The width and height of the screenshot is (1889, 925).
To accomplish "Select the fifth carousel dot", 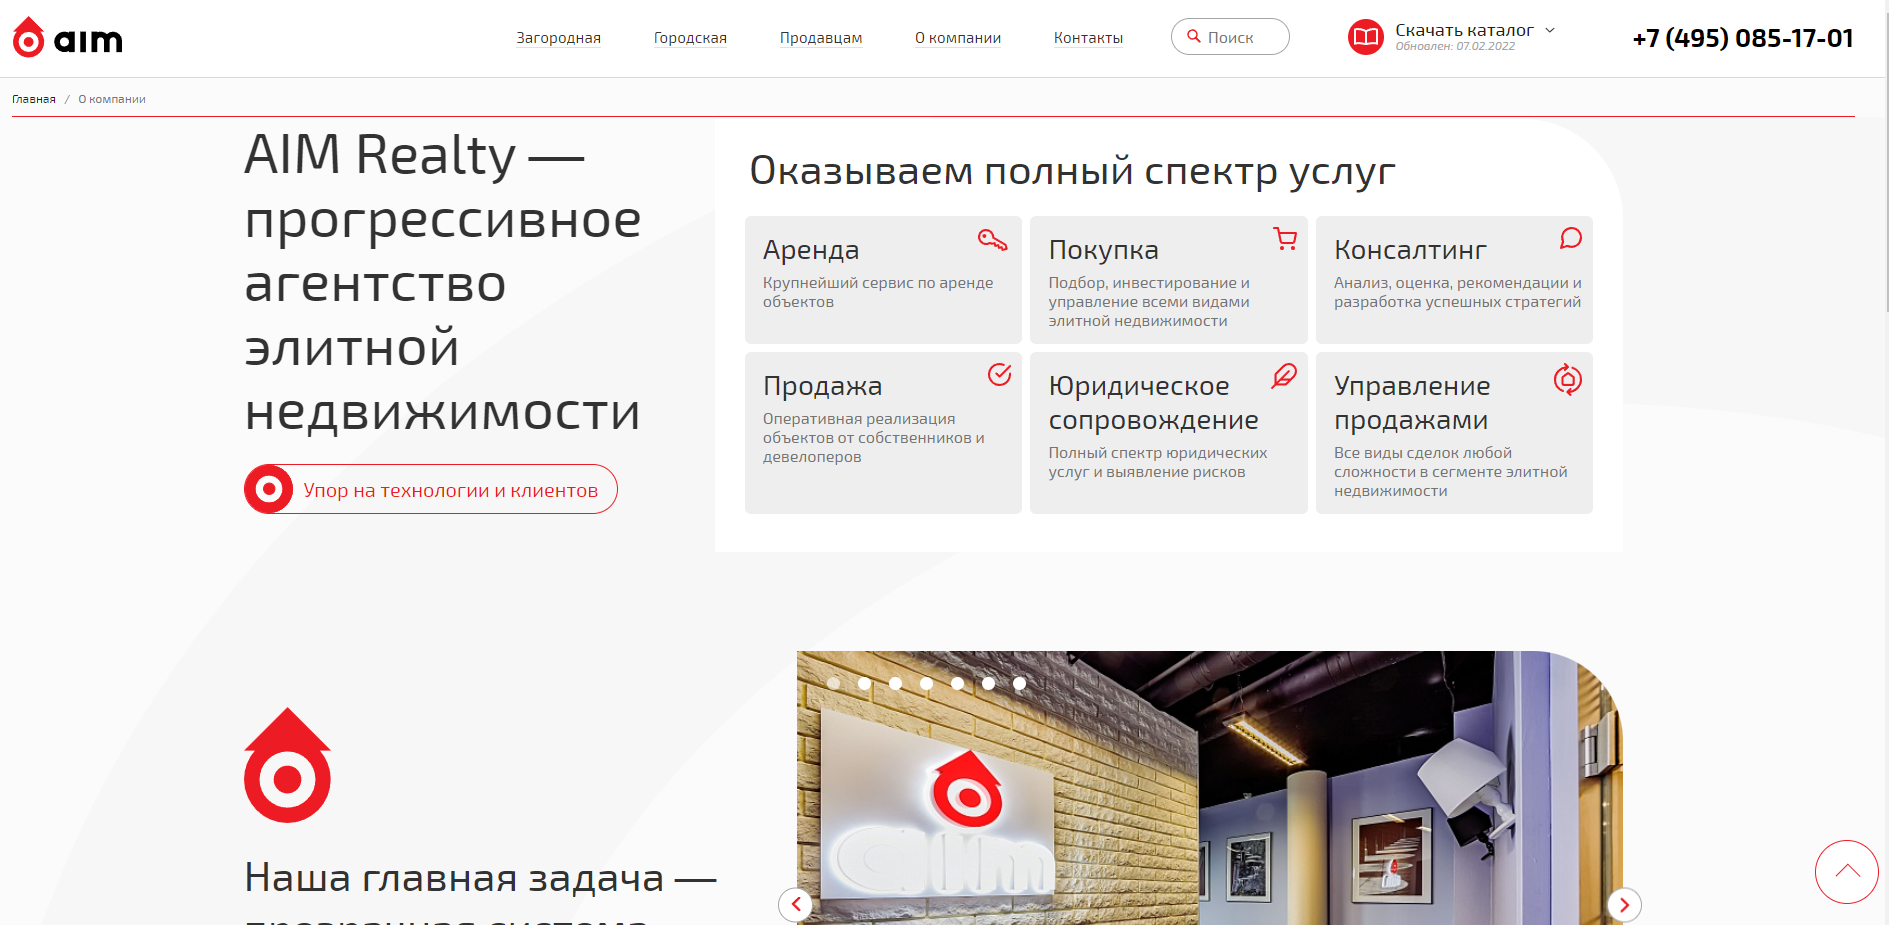I will pyautogui.click(x=957, y=683).
